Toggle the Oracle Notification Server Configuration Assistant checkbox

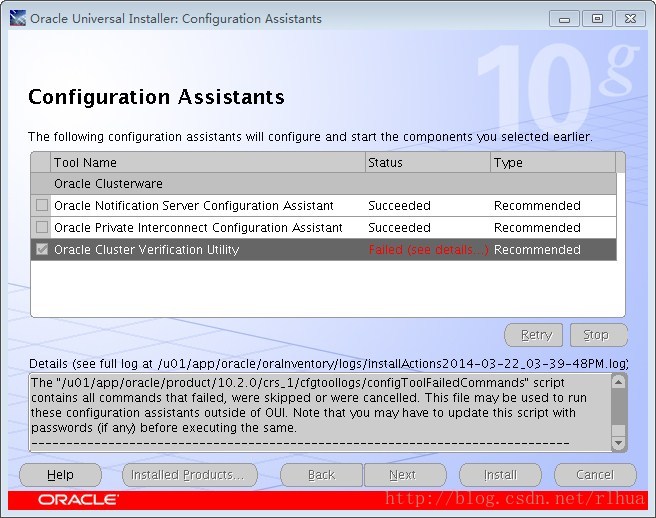[x=42, y=205]
